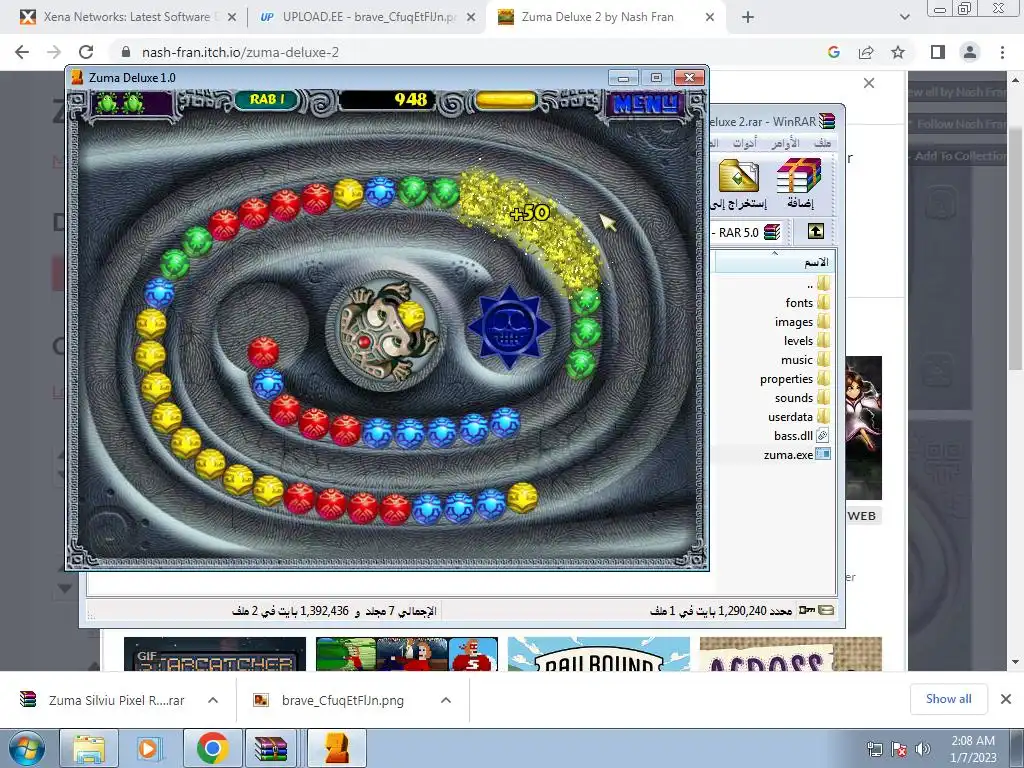
Task: Open the WinRAR Commands menu
Action: click(x=785, y=143)
